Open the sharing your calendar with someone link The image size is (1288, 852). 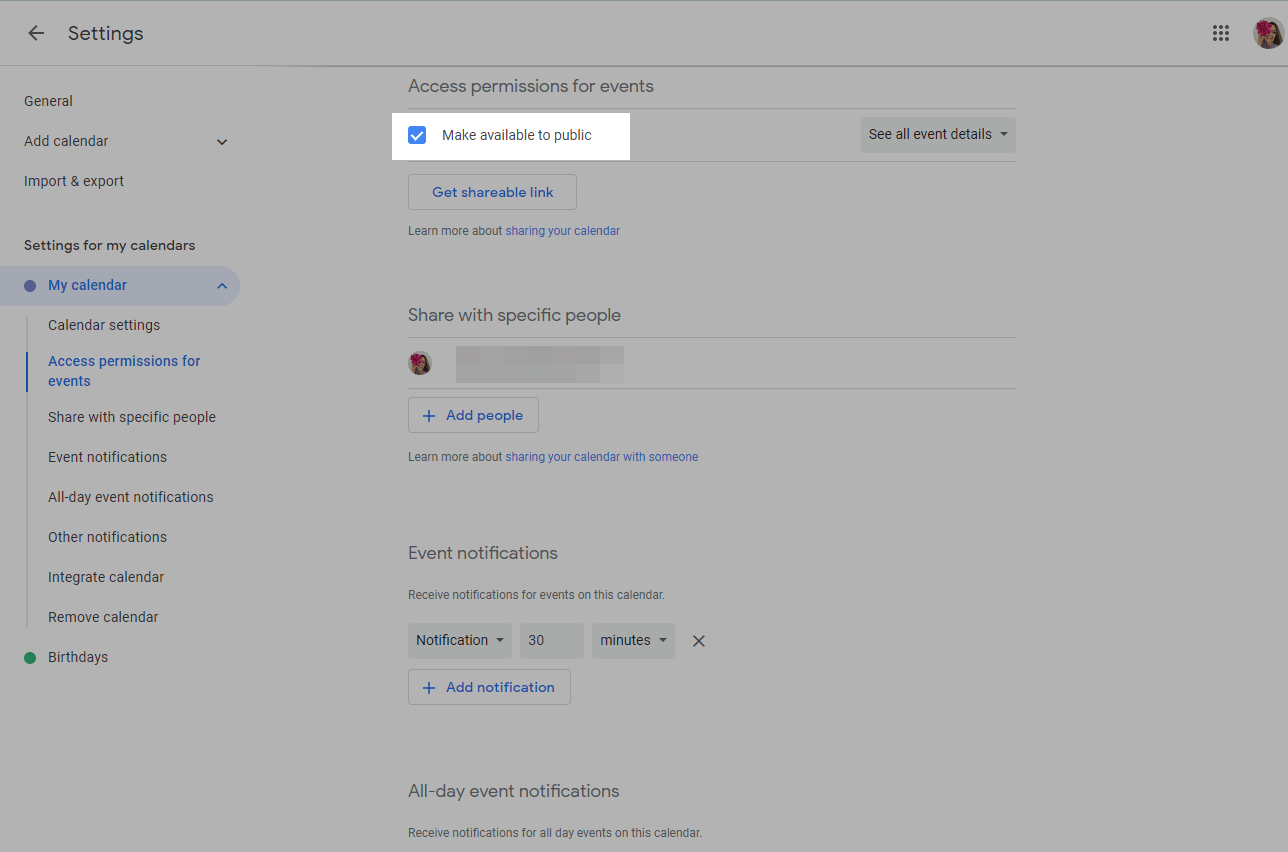coord(601,457)
